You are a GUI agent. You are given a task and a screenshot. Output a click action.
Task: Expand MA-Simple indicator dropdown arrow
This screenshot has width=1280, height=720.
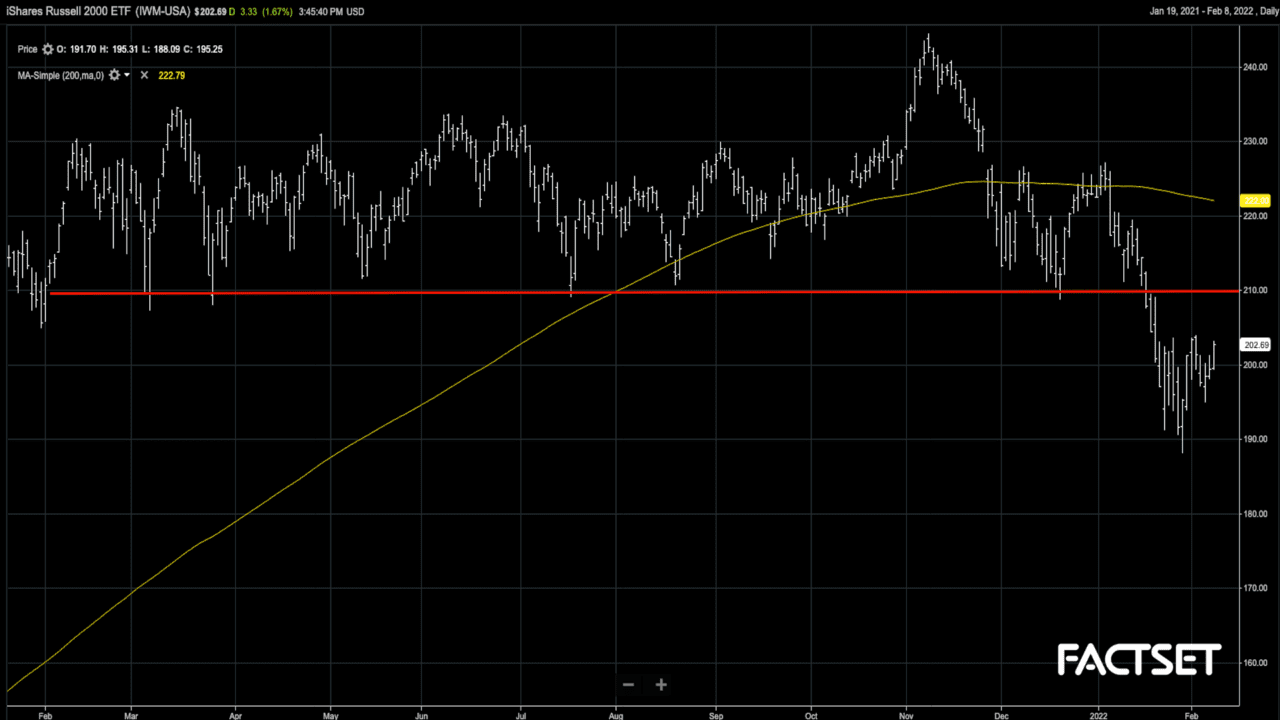(127, 75)
